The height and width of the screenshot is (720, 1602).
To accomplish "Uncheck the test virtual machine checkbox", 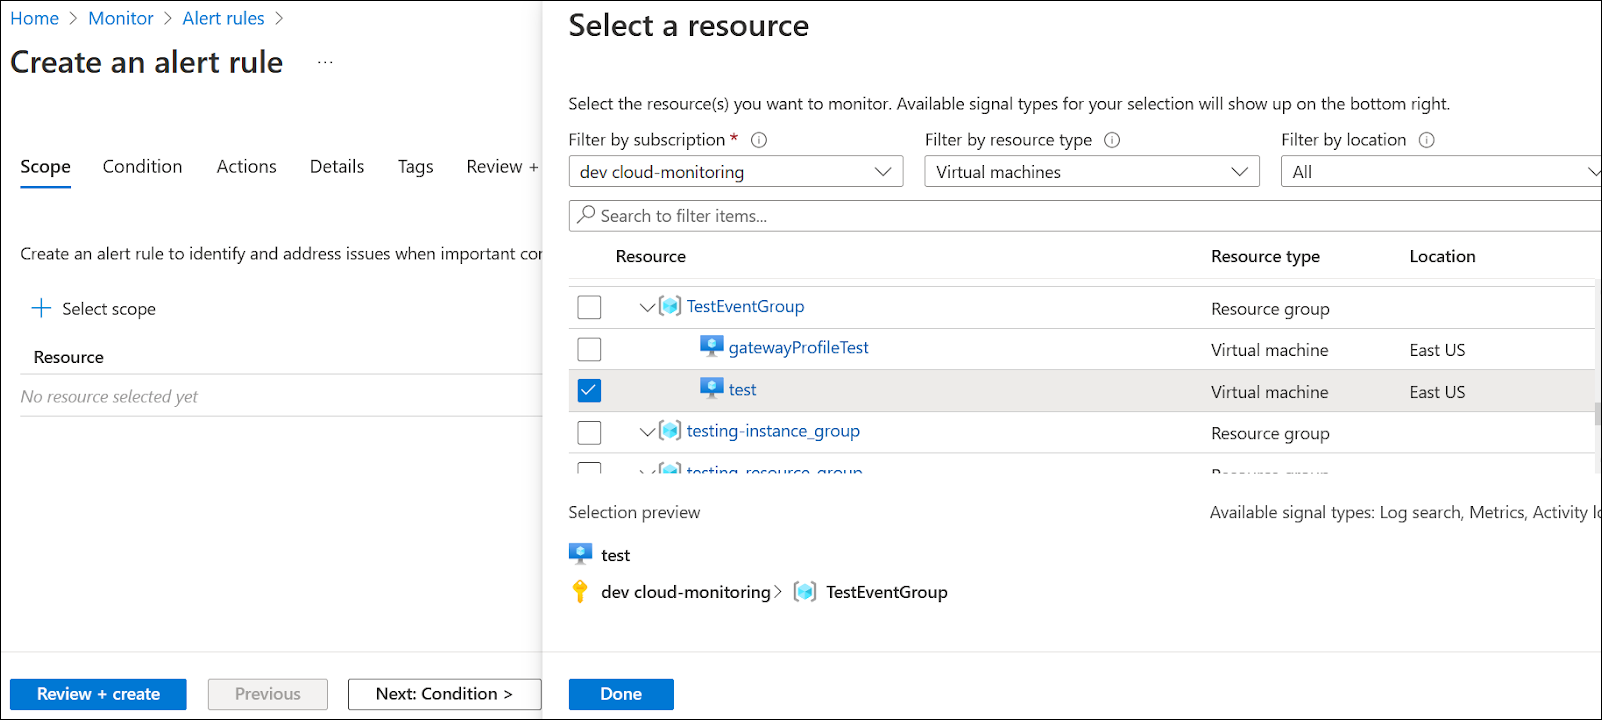I will coord(589,391).
